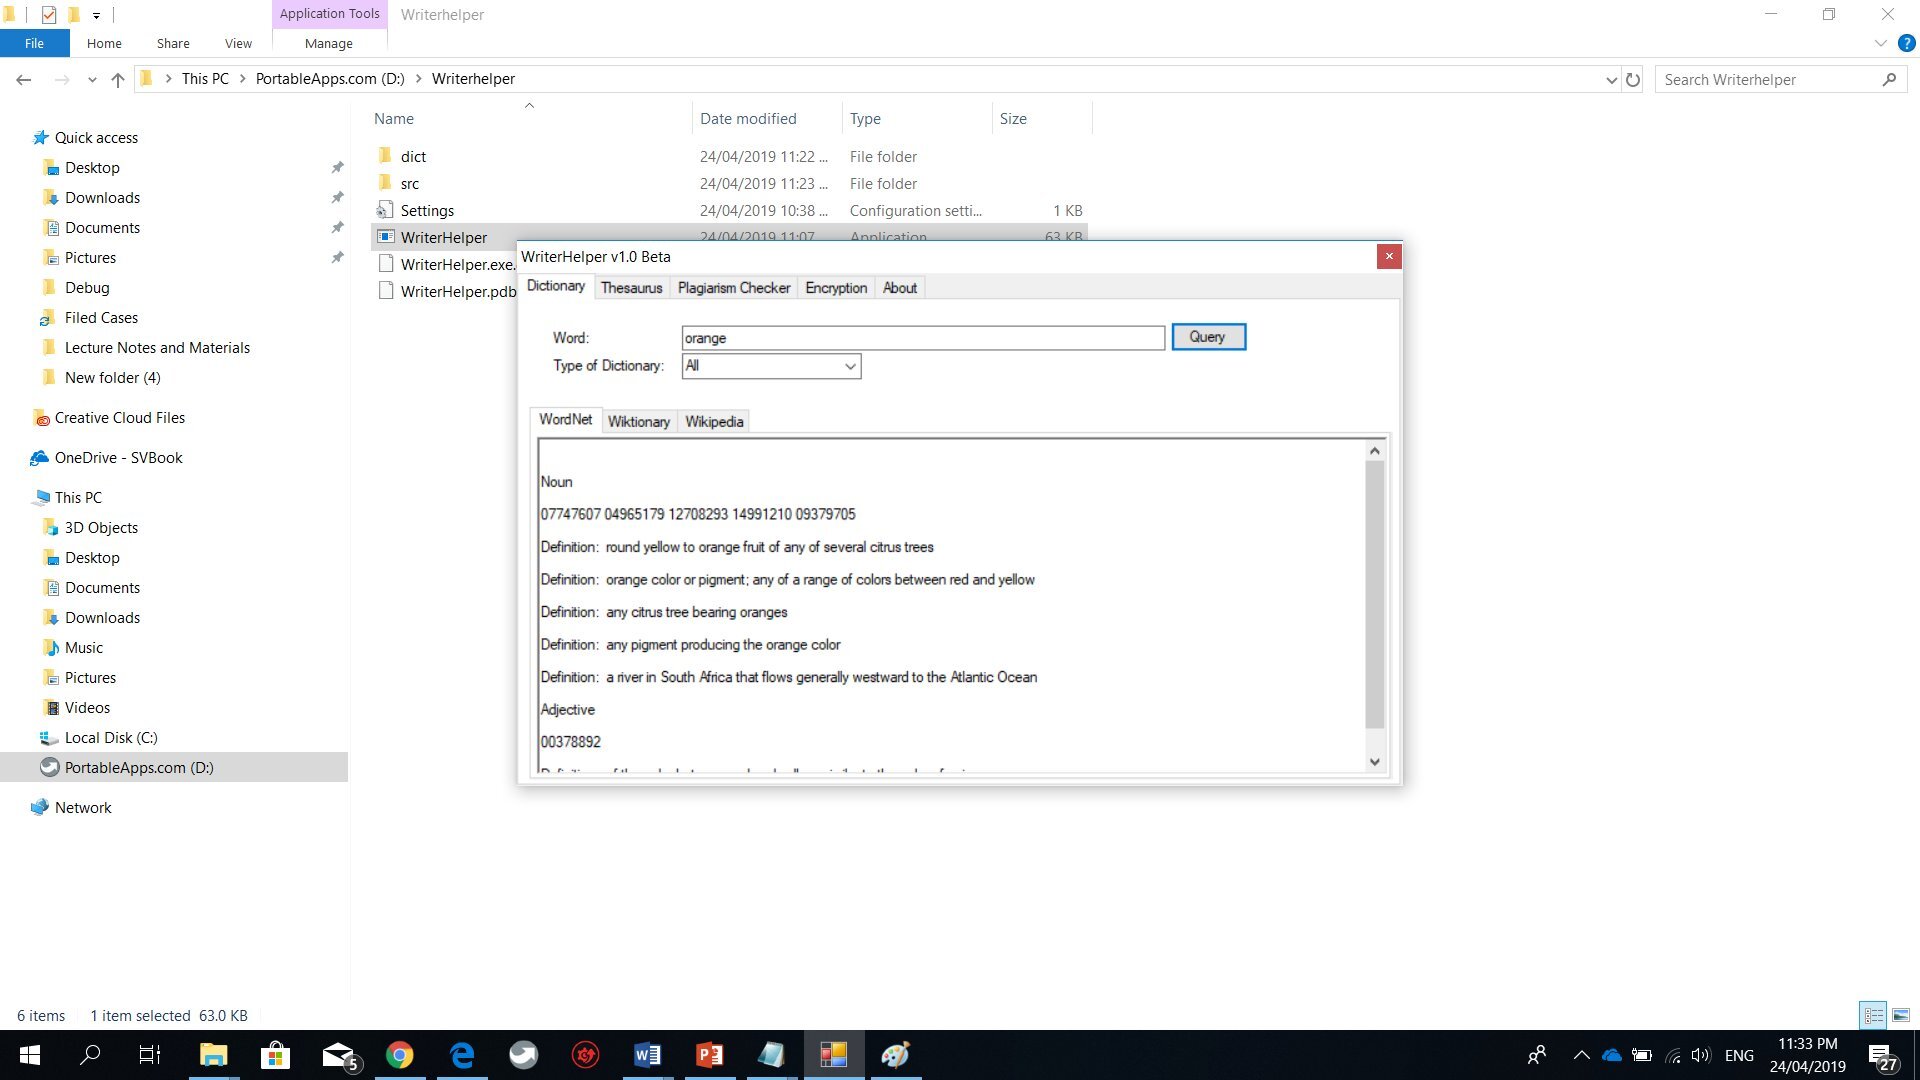Select the WriterHelper application file
This screenshot has height=1080, width=1920.
[444, 237]
